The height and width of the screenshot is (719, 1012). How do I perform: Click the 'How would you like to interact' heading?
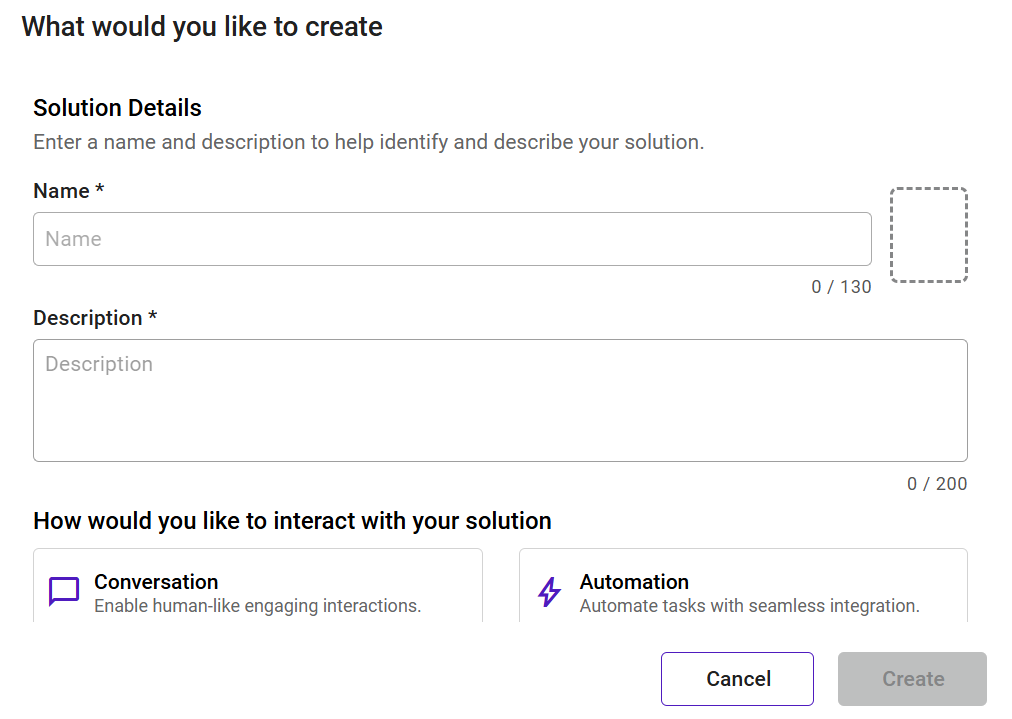[292, 521]
